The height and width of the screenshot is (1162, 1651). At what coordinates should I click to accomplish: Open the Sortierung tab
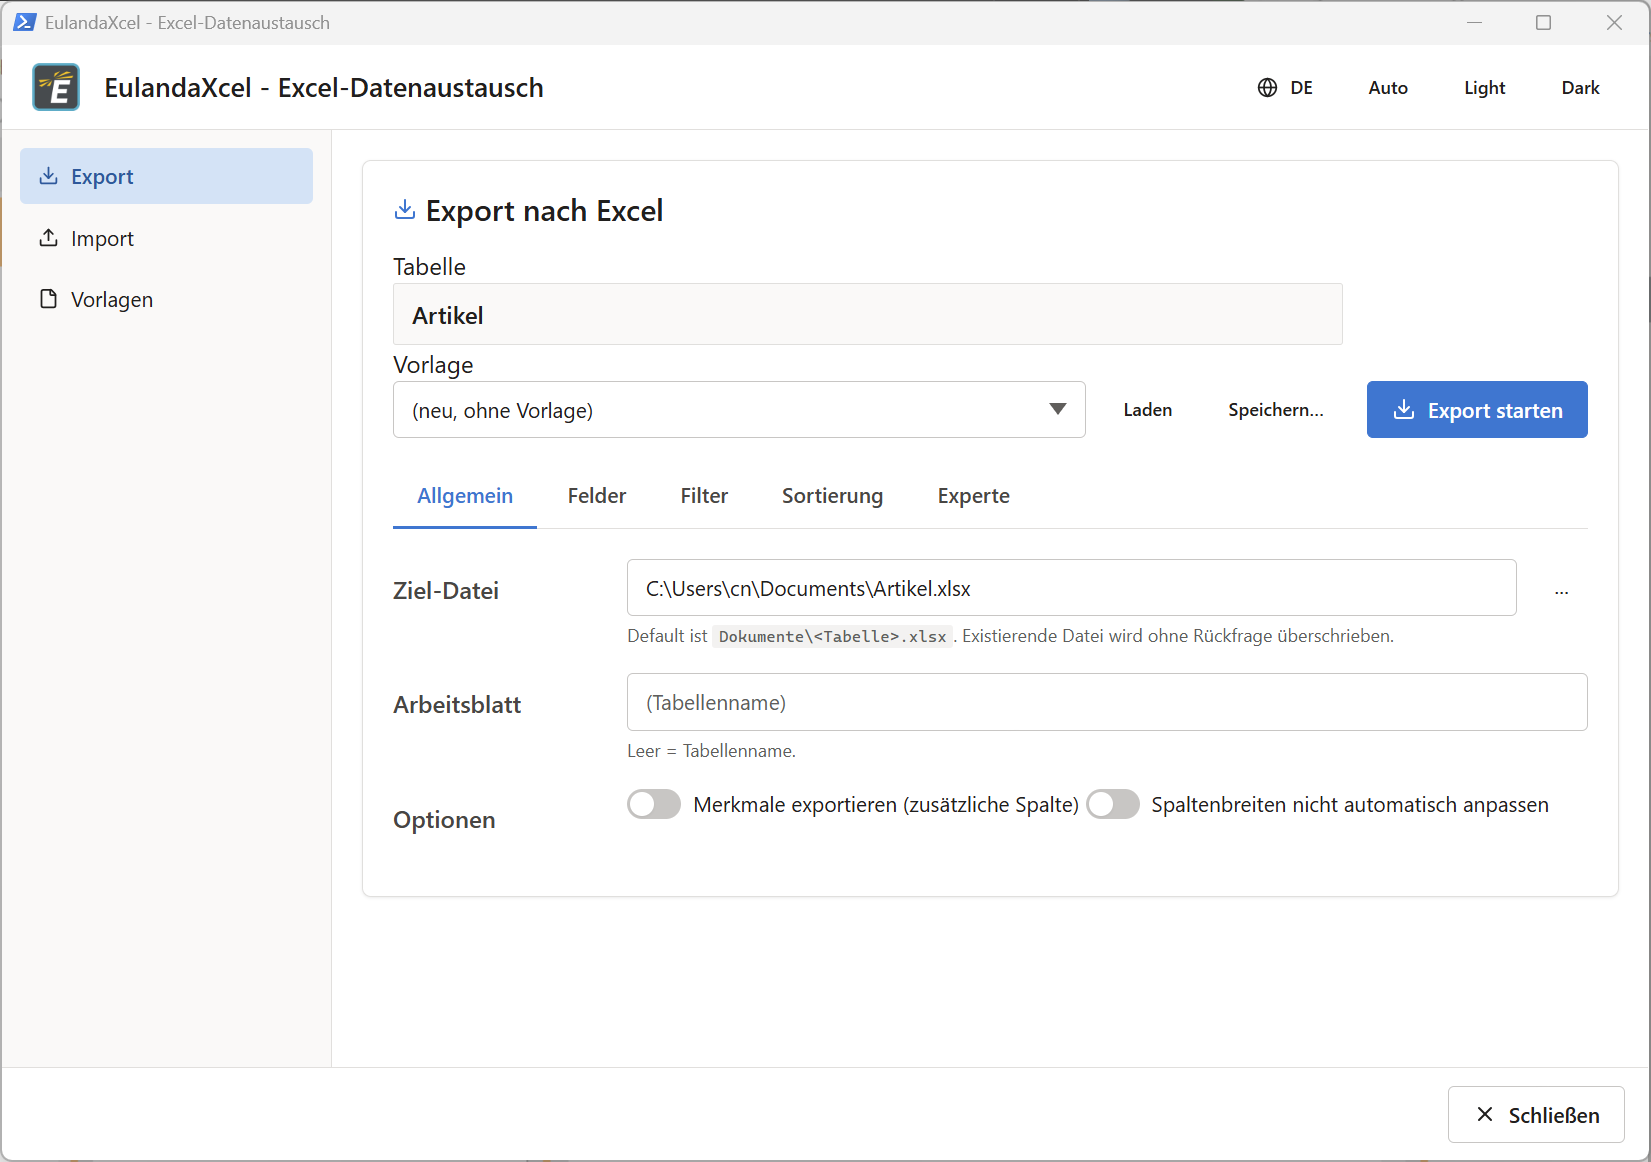(x=832, y=496)
